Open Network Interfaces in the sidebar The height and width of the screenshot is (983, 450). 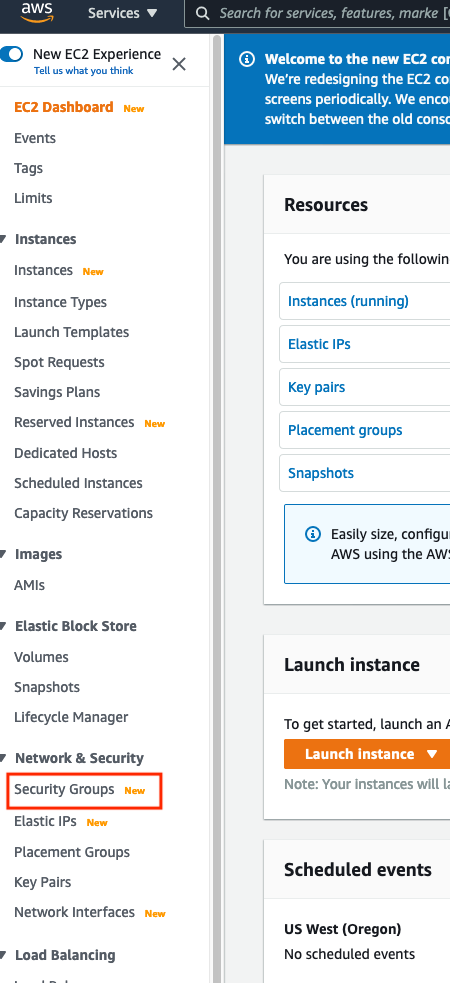pyautogui.click(x=74, y=912)
